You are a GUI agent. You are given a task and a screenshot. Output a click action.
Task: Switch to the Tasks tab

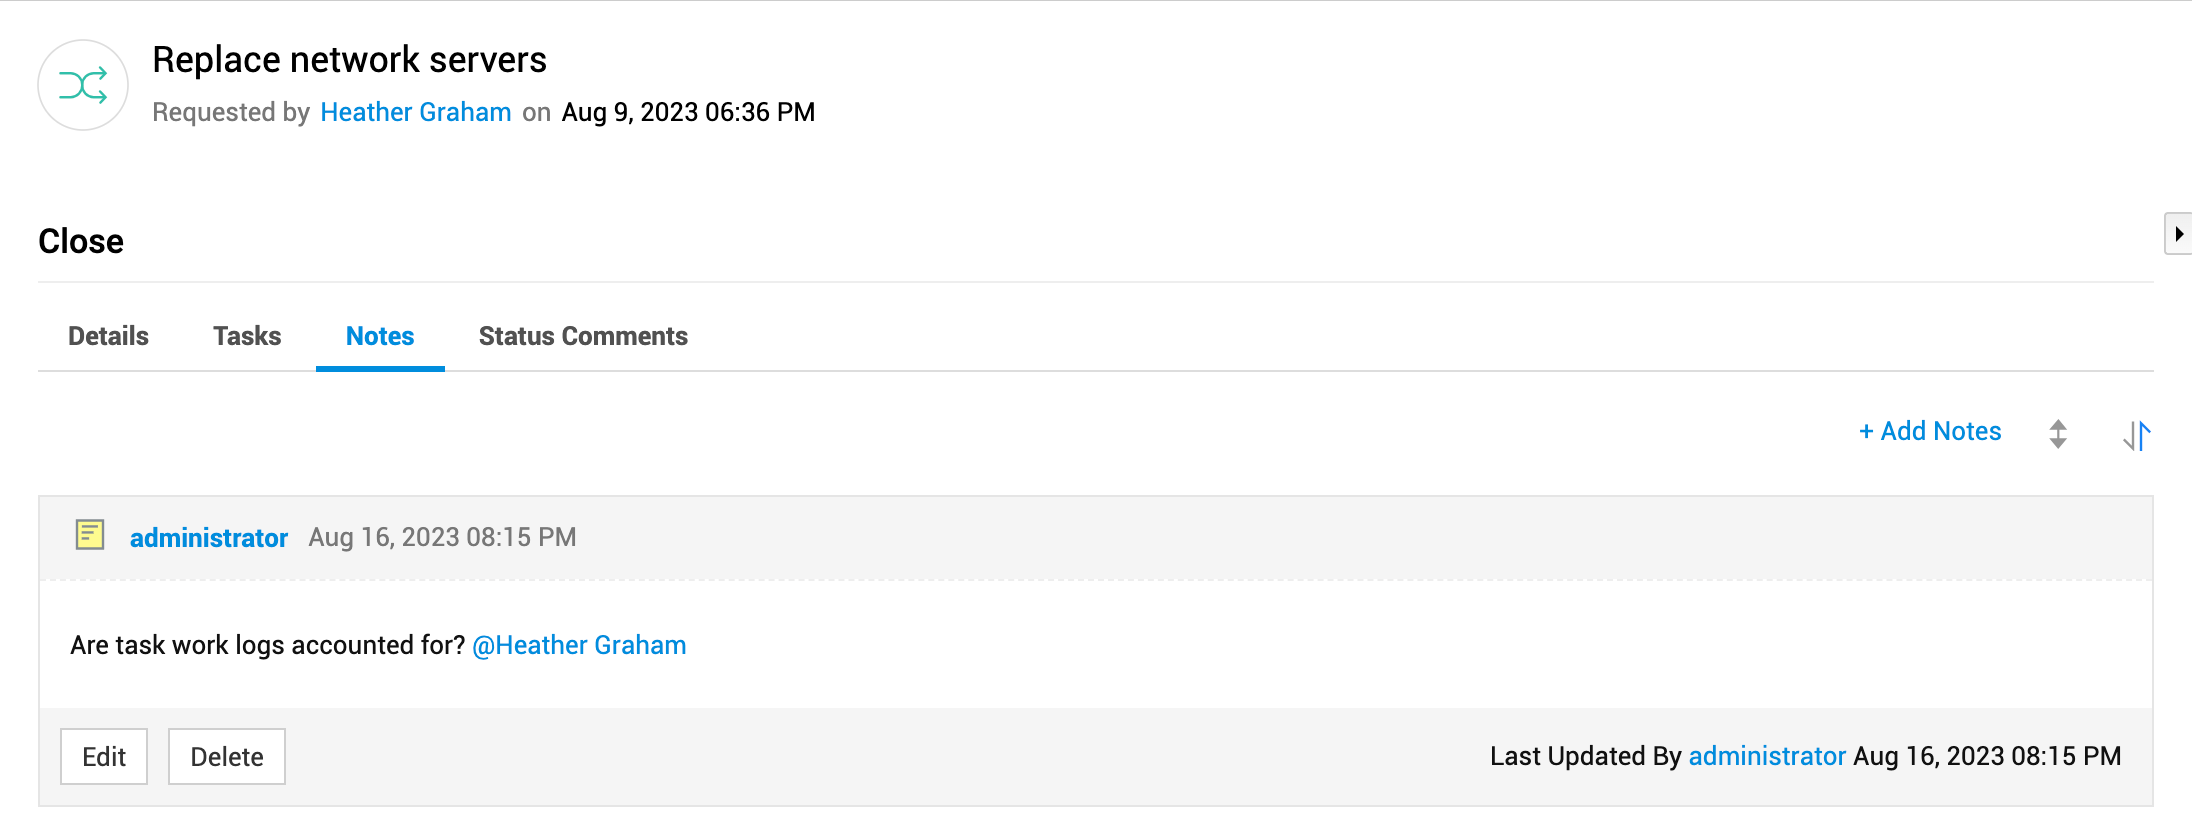pyautogui.click(x=247, y=336)
